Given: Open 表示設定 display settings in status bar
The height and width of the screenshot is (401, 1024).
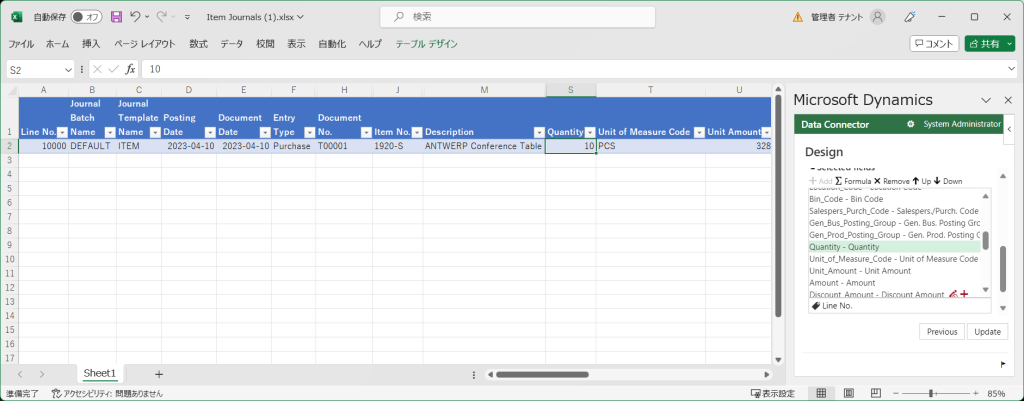Looking at the screenshot, I should [x=773, y=394].
